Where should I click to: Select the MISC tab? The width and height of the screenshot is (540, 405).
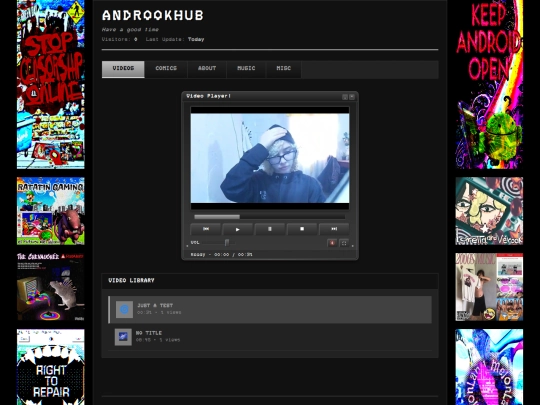(284, 69)
